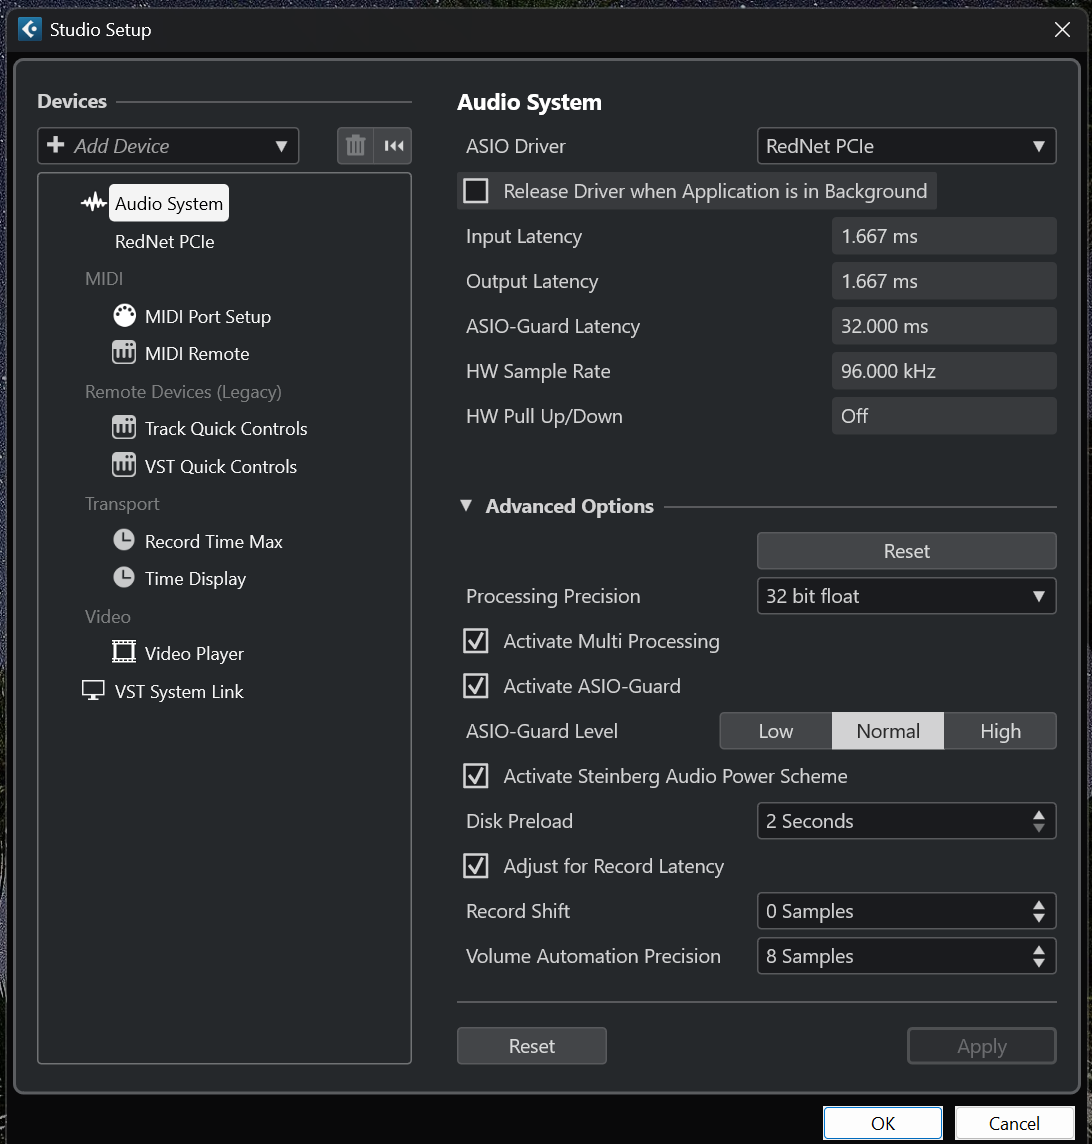Click the reset to defaults rewind icon
1092x1144 pixels.
[393, 146]
